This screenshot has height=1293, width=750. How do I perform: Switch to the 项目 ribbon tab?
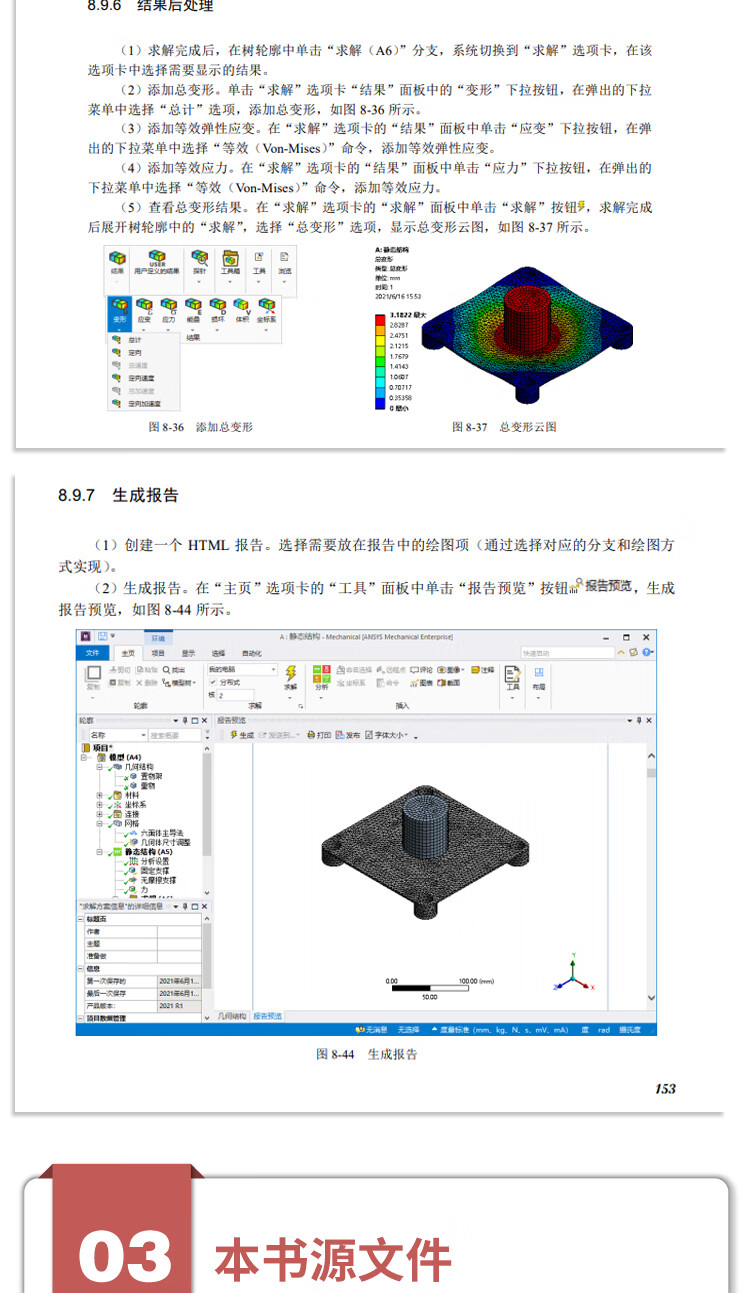tap(158, 653)
